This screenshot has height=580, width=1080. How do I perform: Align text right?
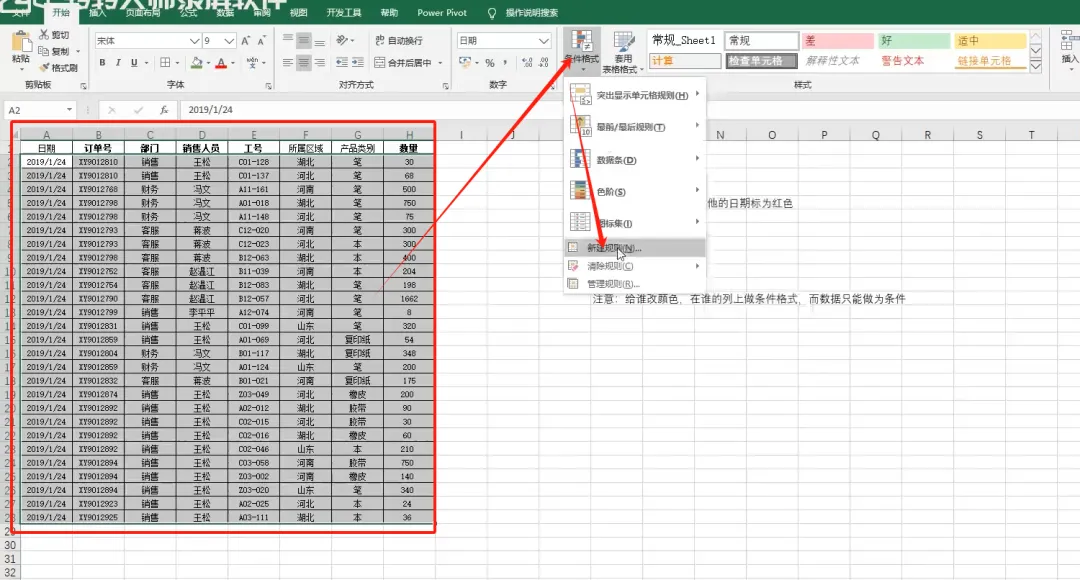[x=320, y=63]
